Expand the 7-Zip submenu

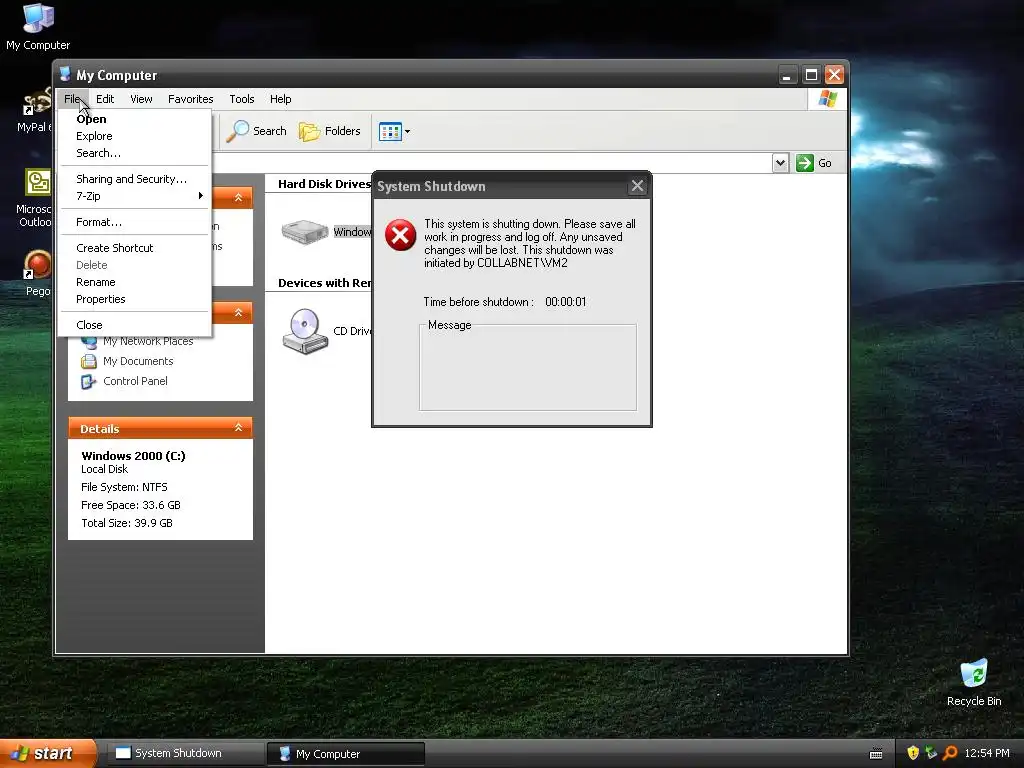[x=135, y=196]
